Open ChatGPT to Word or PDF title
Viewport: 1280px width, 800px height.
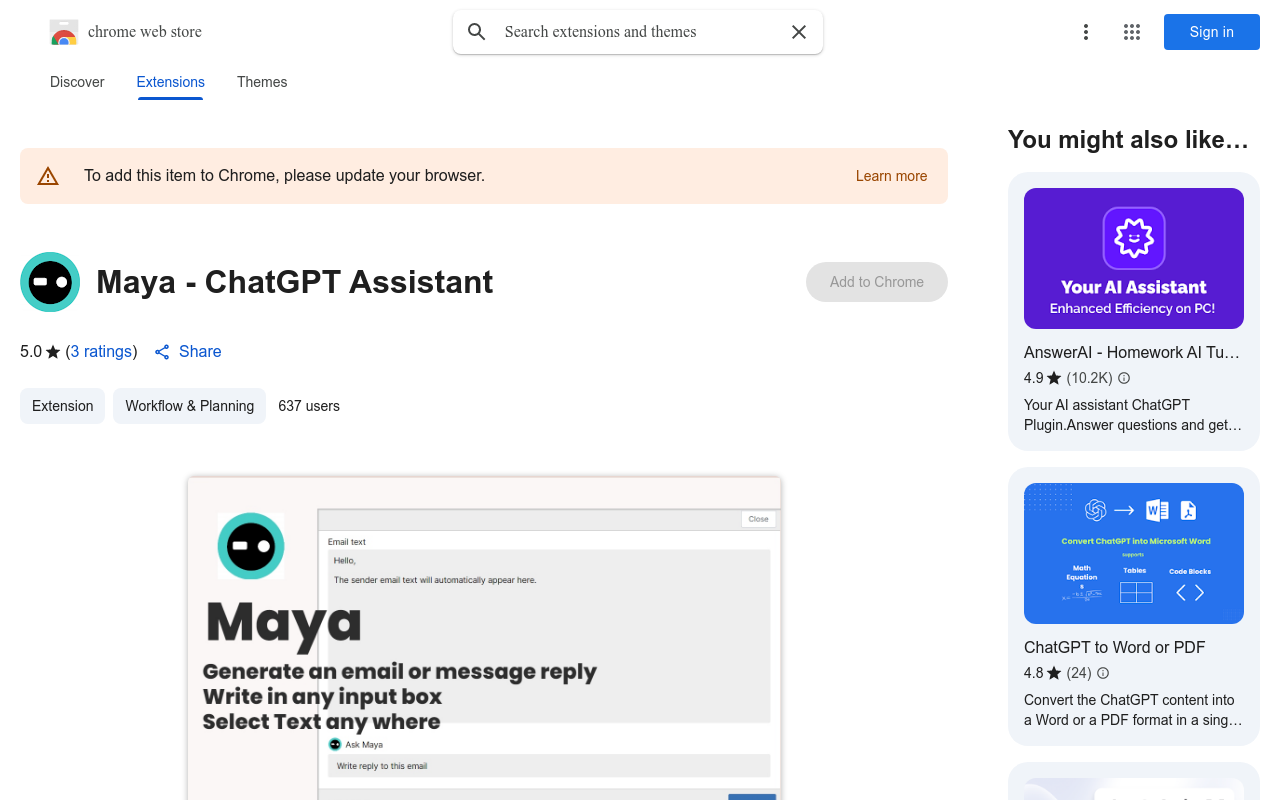(1115, 647)
